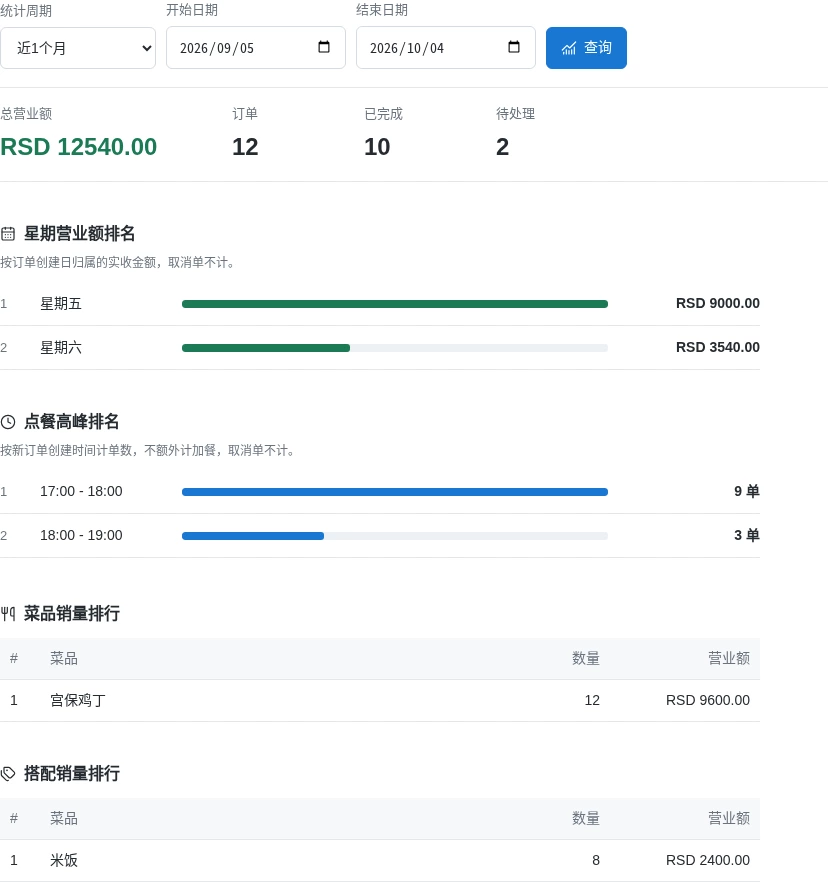Screen dimensions: 828x882
Task: Click the 3 单 order count
Action: point(746,535)
